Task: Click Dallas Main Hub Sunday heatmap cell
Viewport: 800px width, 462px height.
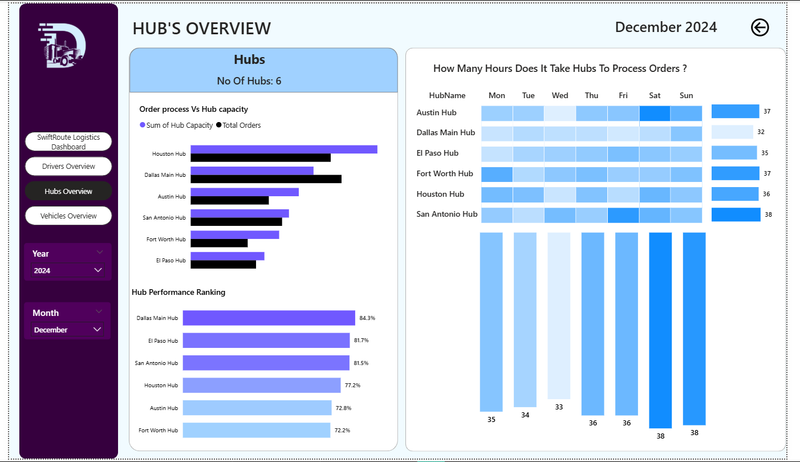Action: tap(686, 134)
